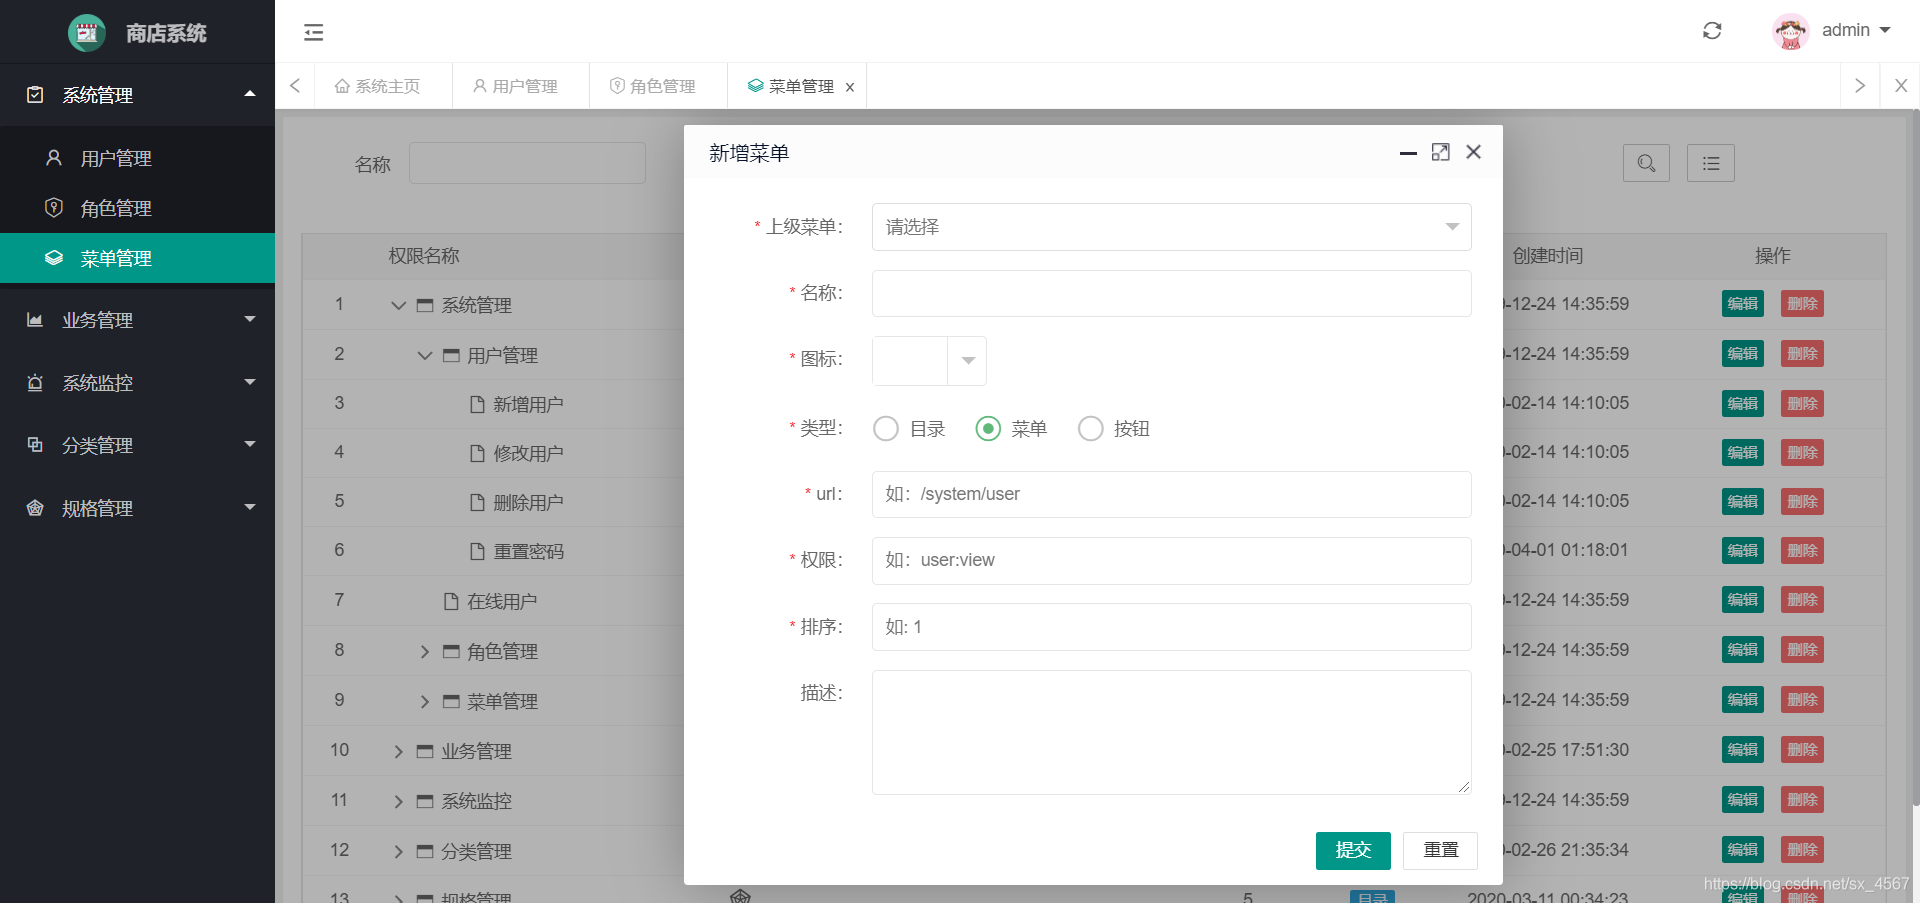Select the 按钮 radio button

[x=1090, y=428]
